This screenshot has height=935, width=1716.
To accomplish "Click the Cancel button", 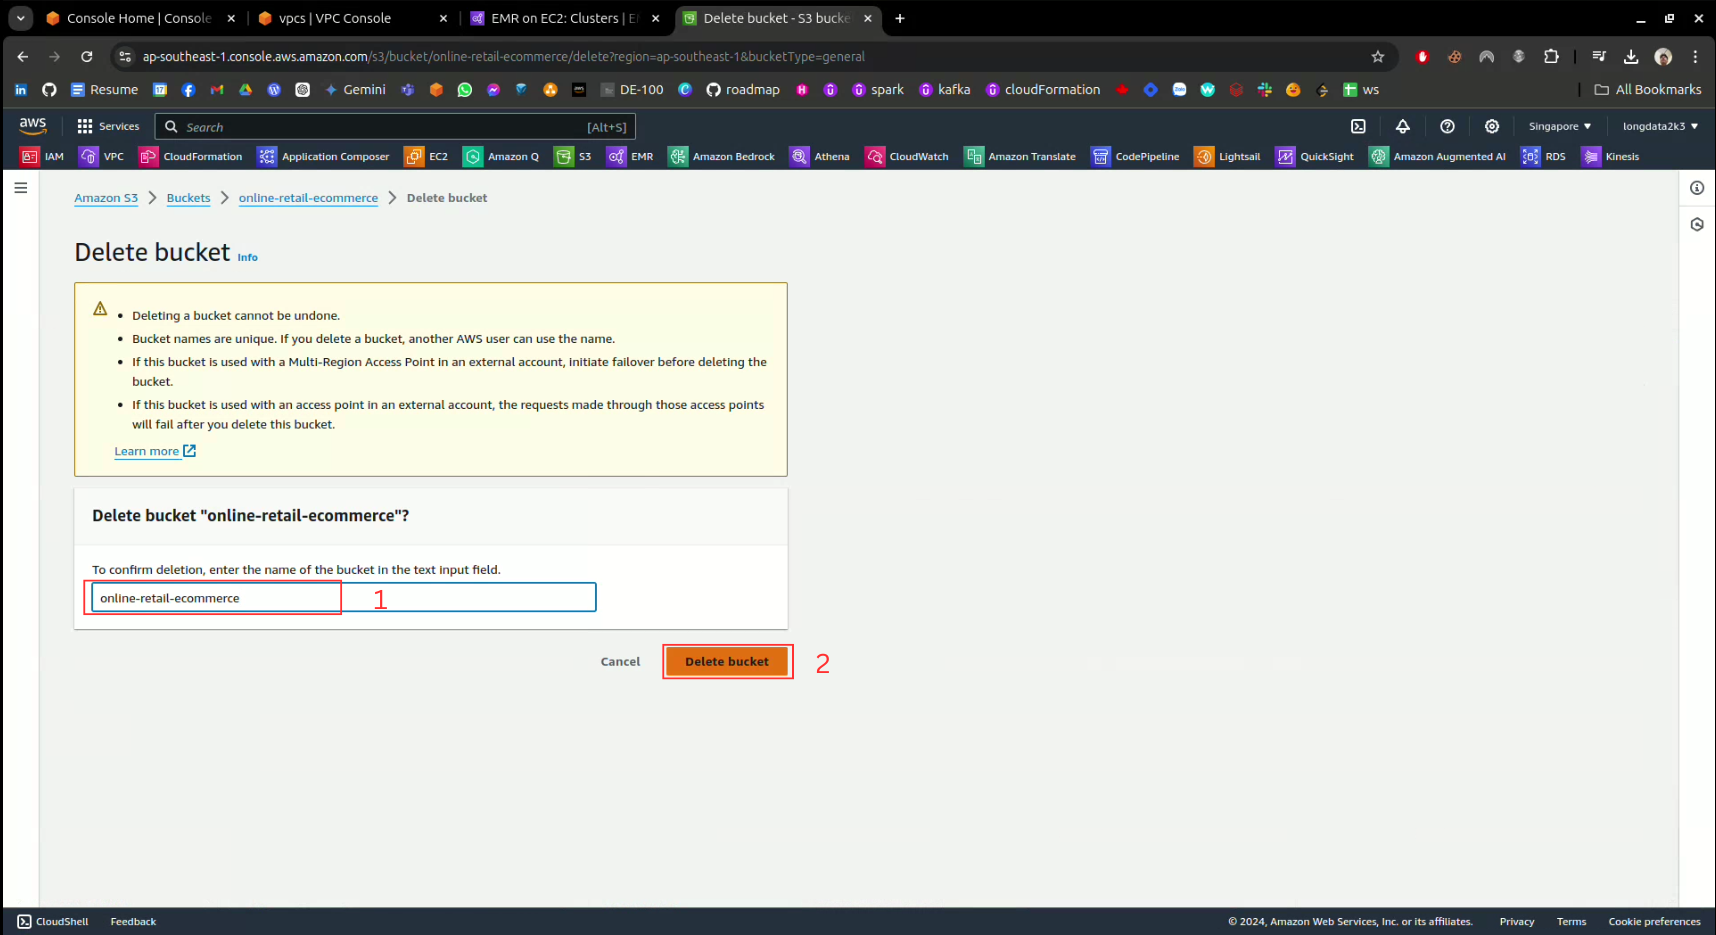I will [x=620, y=661].
